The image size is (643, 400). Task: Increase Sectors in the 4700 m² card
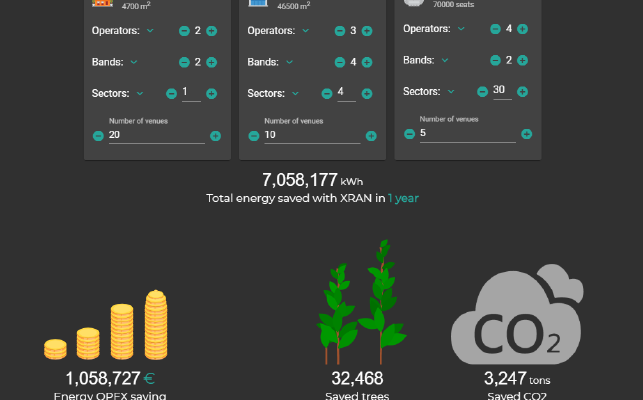pyautogui.click(x=212, y=94)
